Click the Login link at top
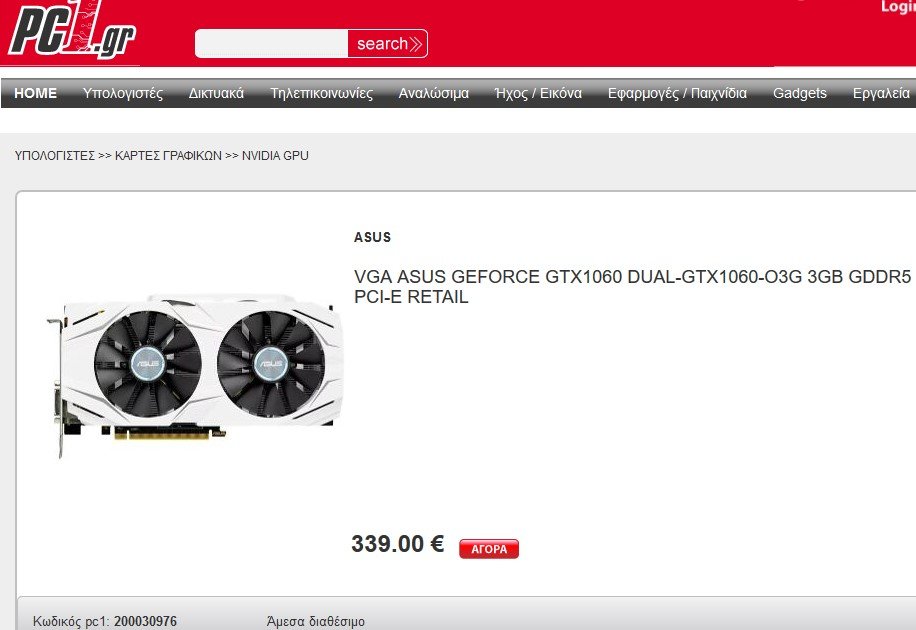Screen dimensions: 916x630 898,6
